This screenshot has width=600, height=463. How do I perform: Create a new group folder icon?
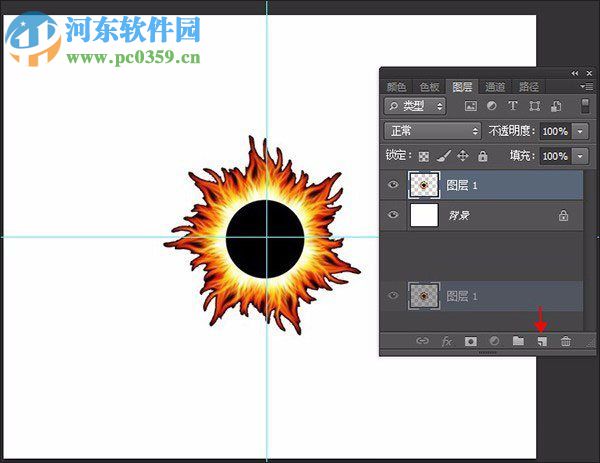pos(518,341)
